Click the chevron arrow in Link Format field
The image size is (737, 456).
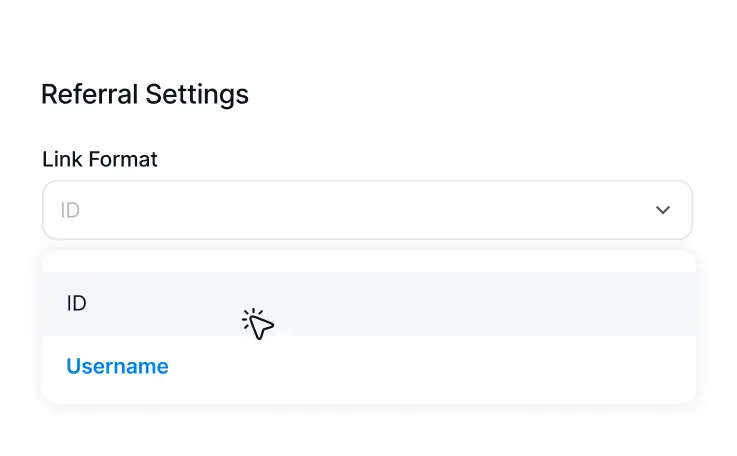[663, 210]
